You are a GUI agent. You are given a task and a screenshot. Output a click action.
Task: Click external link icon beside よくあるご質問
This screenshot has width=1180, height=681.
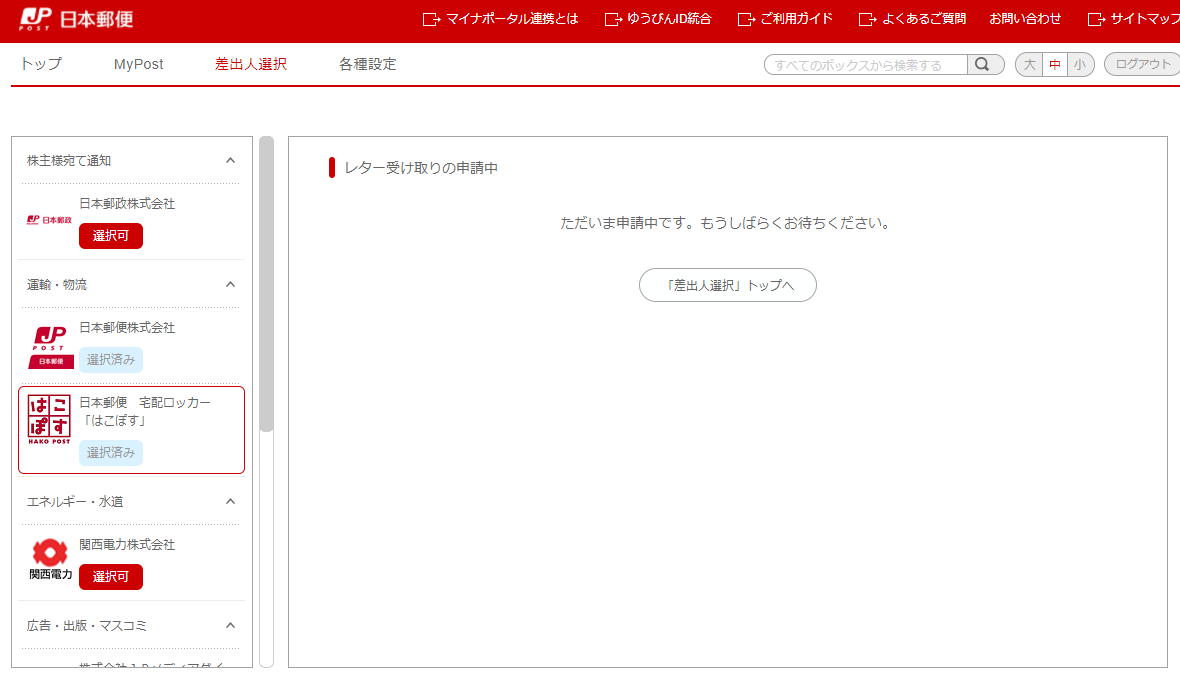pos(868,20)
